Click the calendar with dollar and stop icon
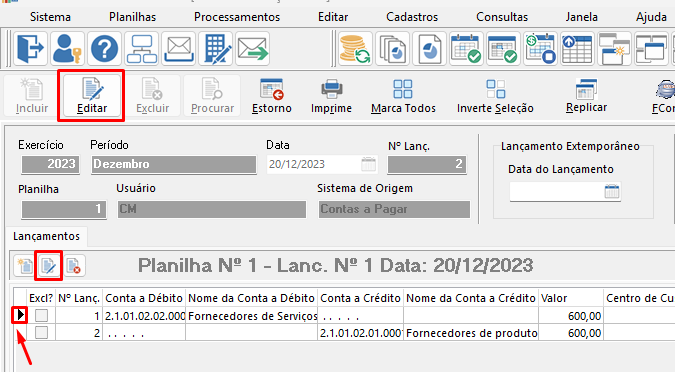Screen dimensions: 675x372 point(540,49)
